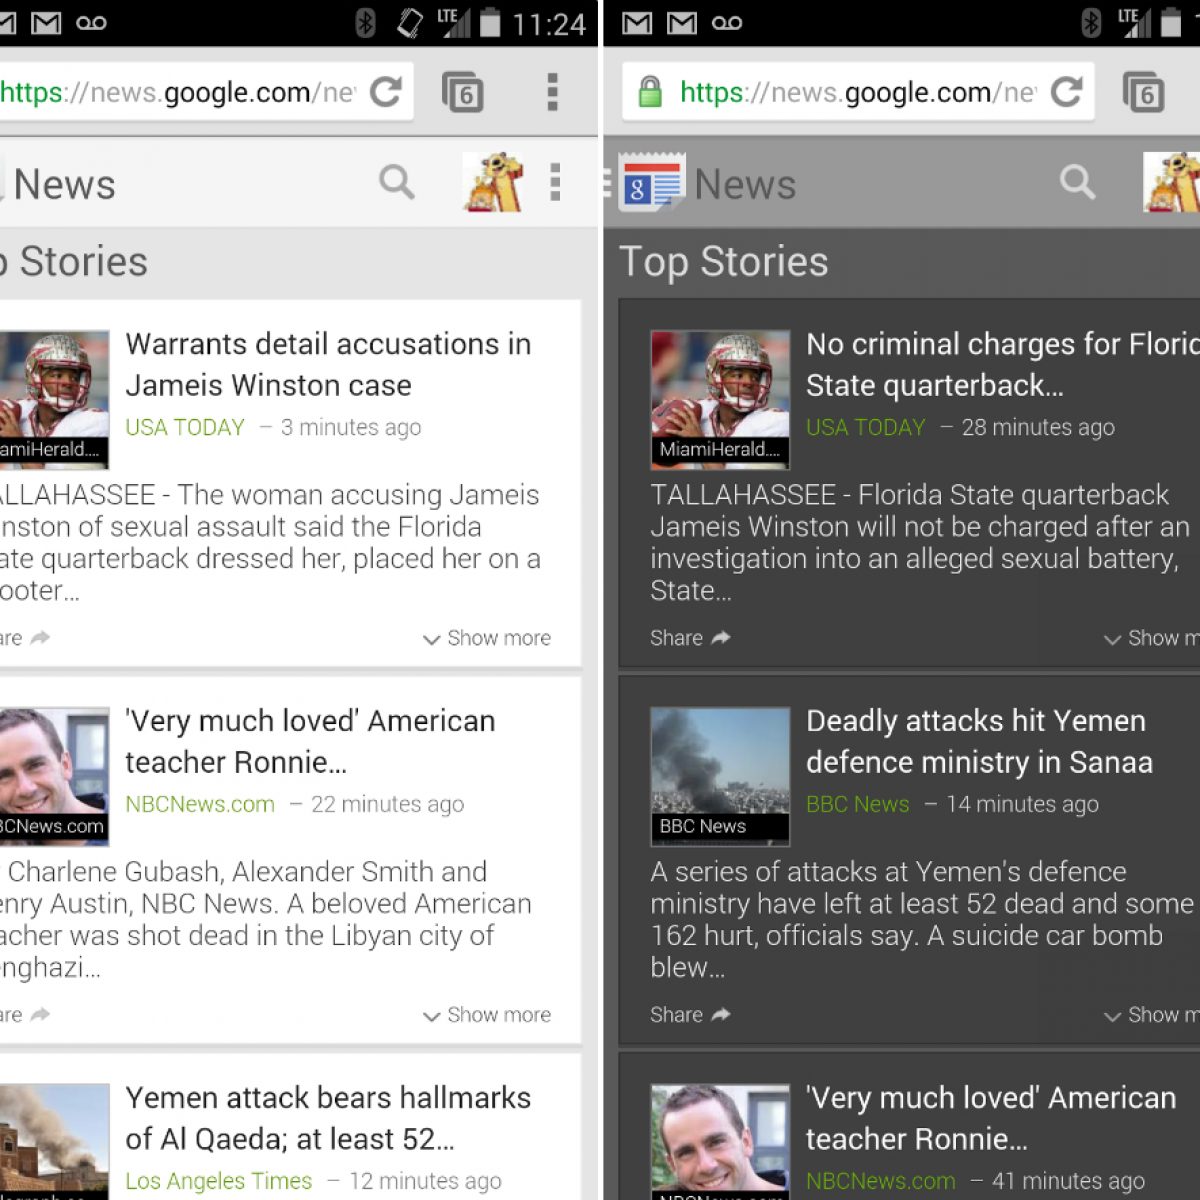Expand Show more under Warrants detail story
The height and width of the screenshot is (1200, 1200).
[x=487, y=638]
